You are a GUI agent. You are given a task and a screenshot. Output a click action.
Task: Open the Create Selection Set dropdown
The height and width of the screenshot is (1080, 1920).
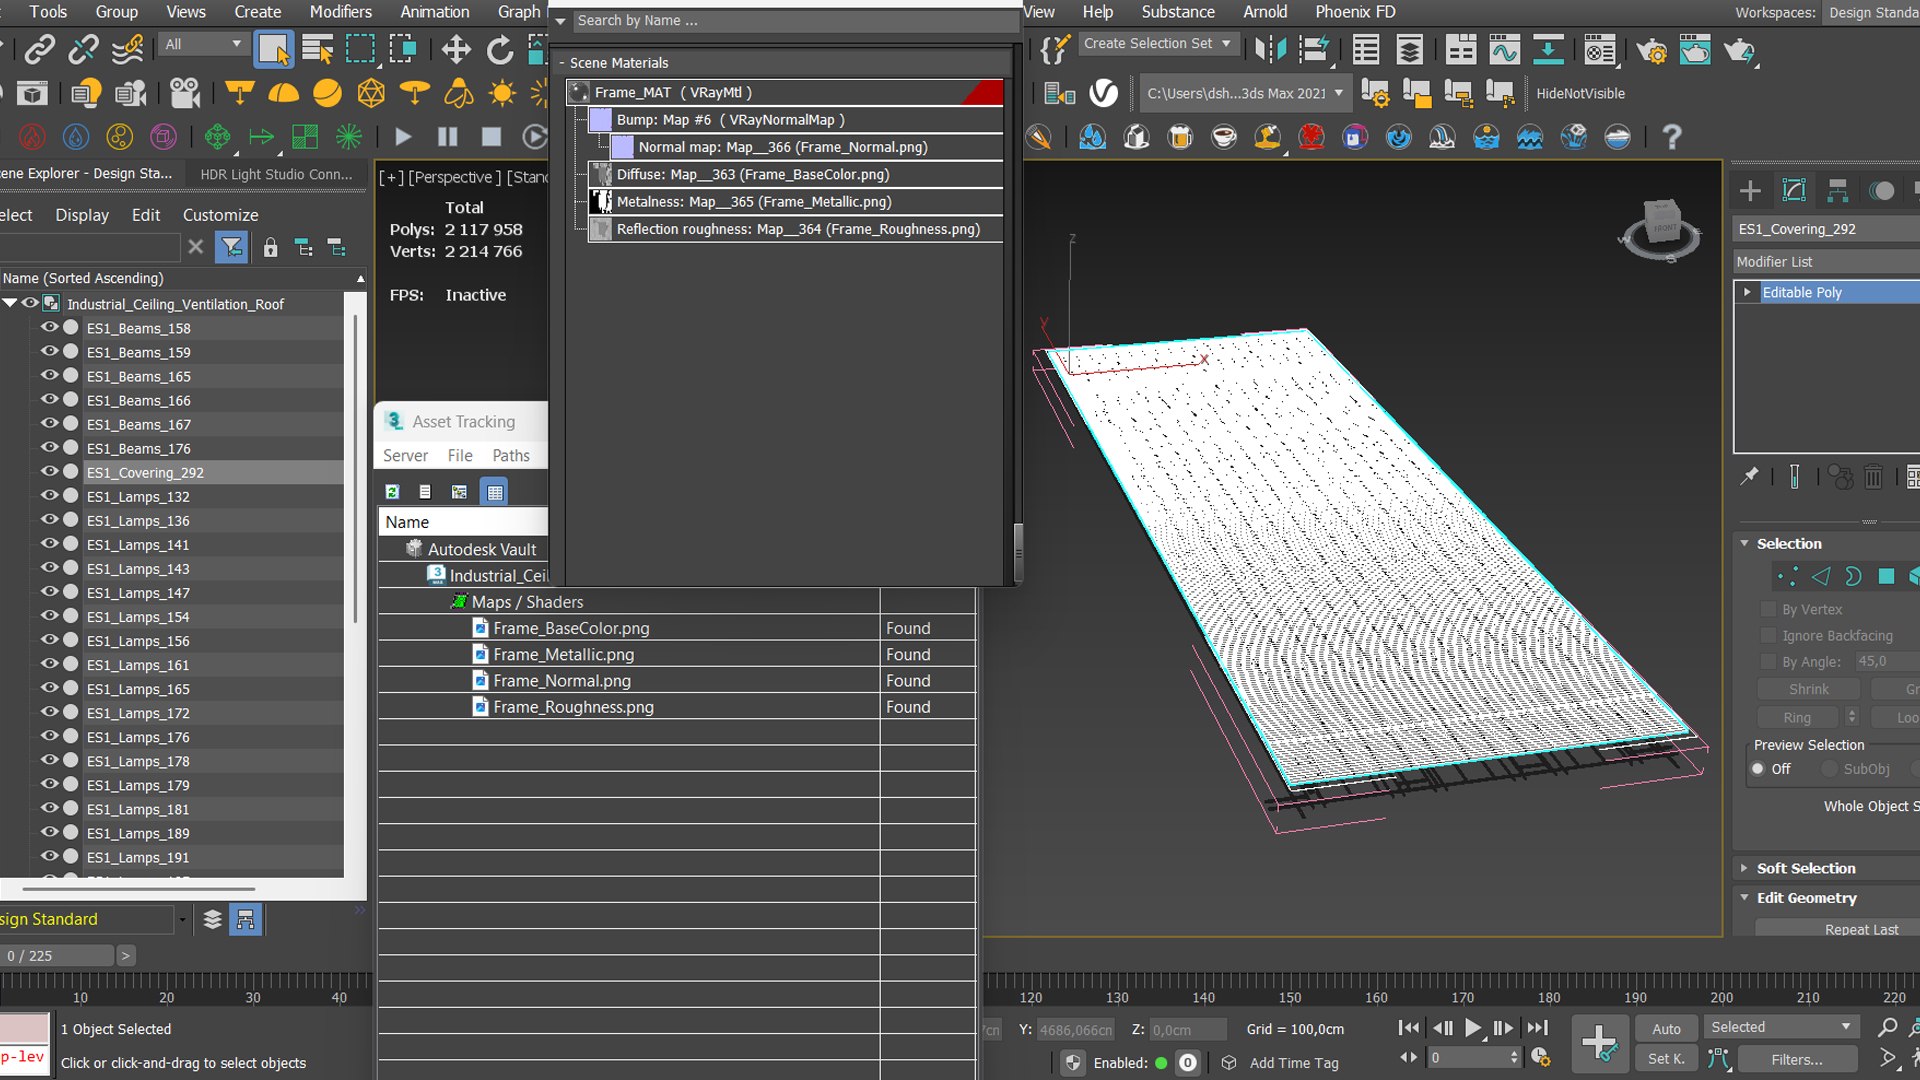pos(1157,44)
